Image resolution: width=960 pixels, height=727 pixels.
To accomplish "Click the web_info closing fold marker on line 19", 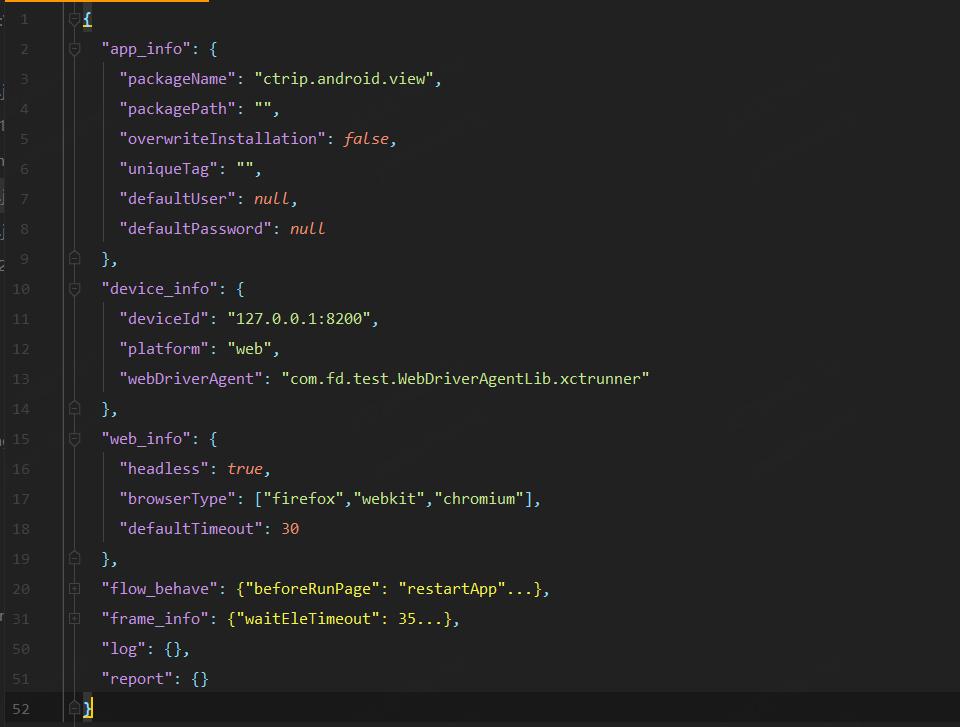I will (x=74, y=559).
